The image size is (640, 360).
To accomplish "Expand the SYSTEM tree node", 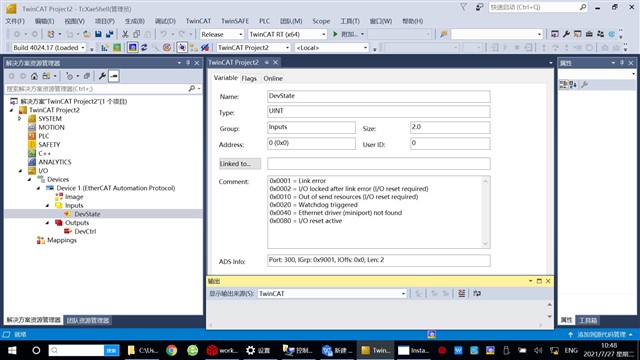I will 20,119.
